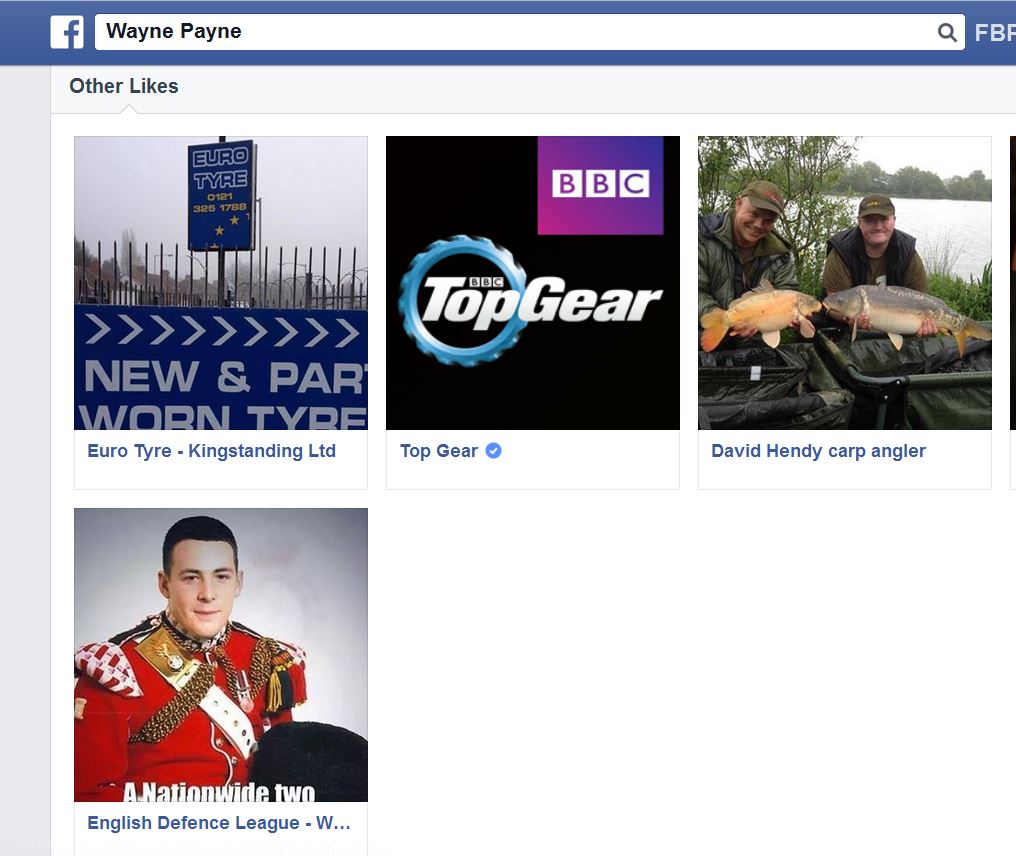Viewport: 1016px width, 856px height.
Task: Open the 'Top Gear' page name link
Action: tap(439, 451)
